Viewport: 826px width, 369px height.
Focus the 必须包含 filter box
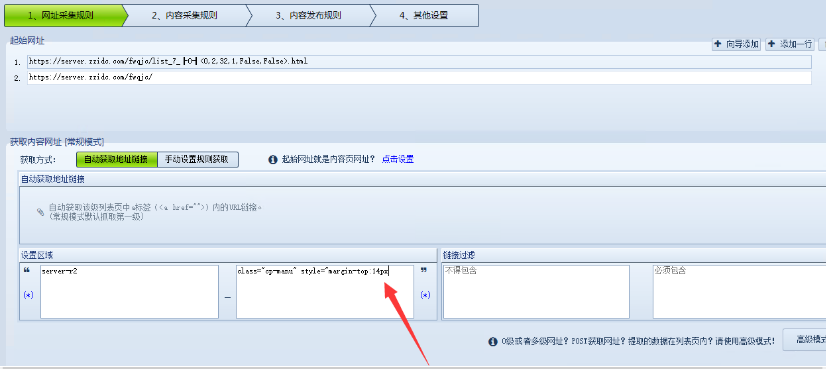point(739,292)
